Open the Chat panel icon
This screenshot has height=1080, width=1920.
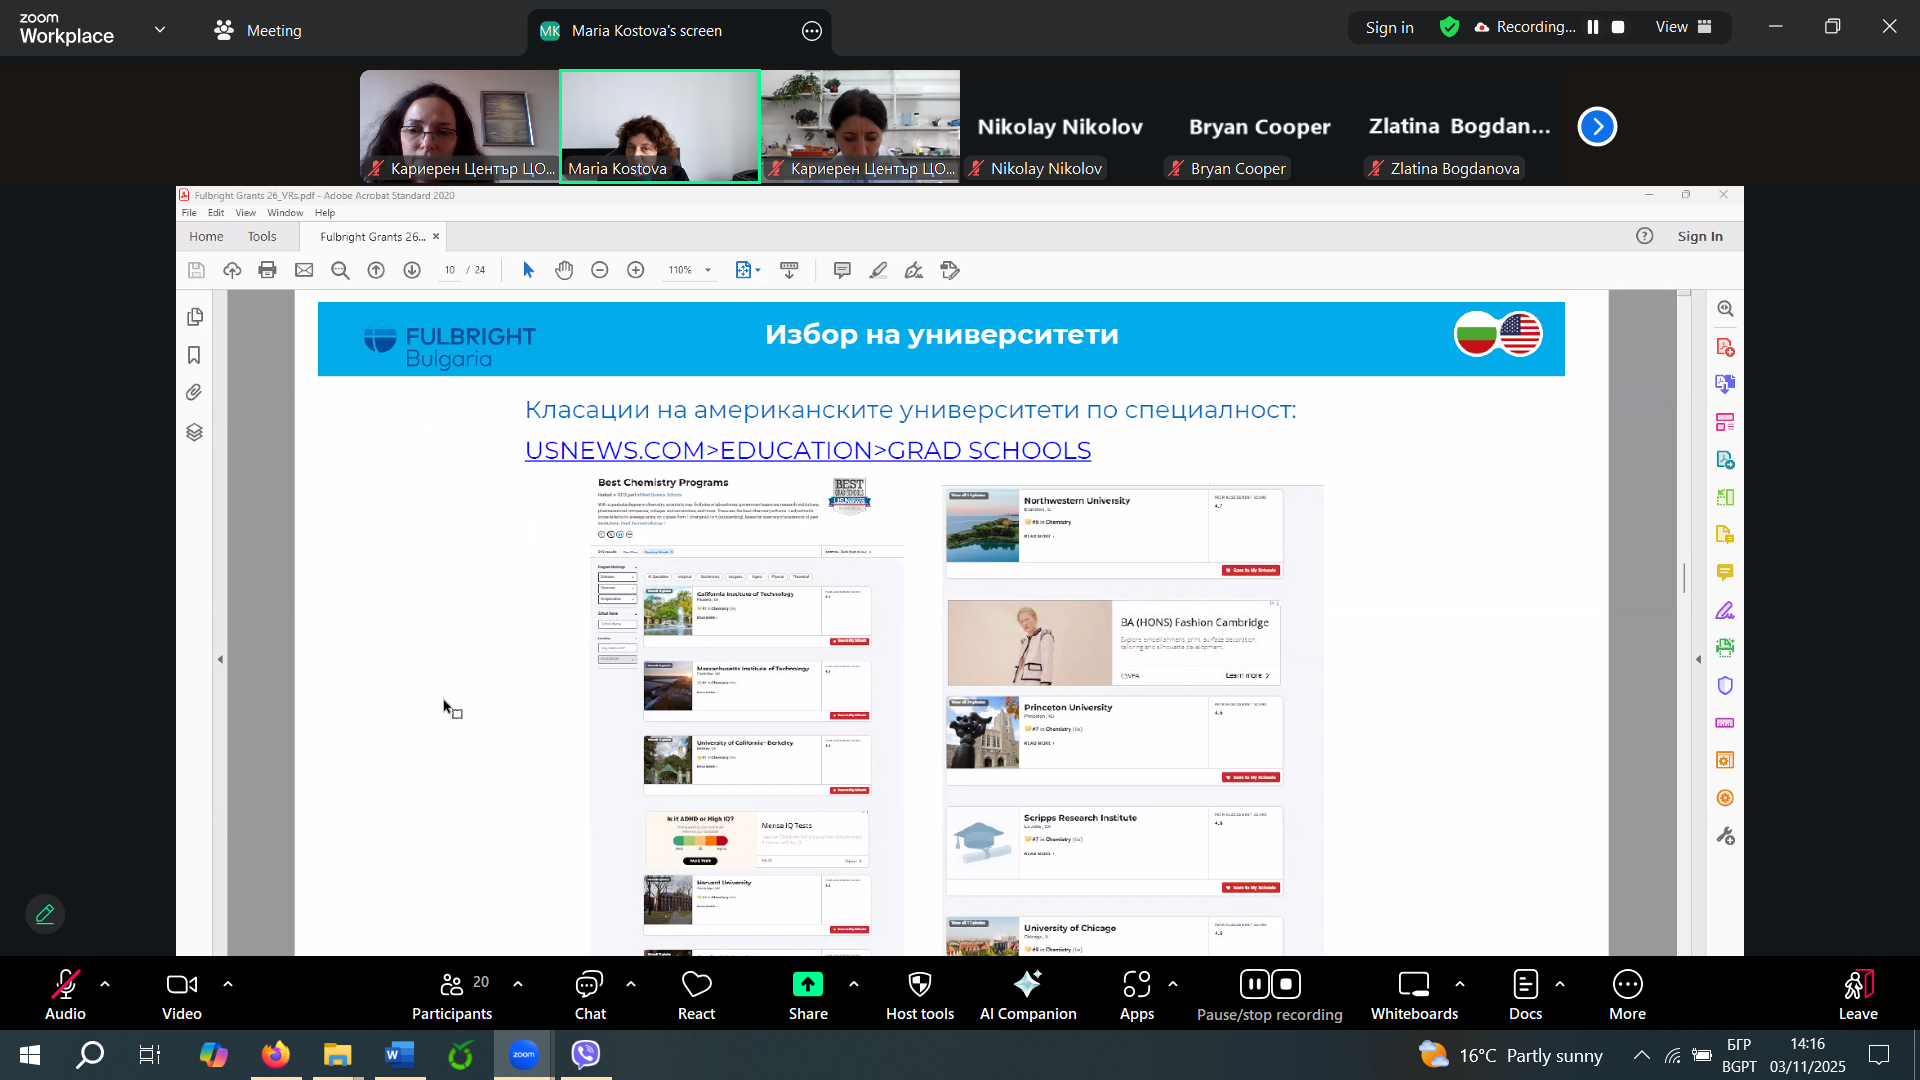pyautogui.click(x=589, y=986)
